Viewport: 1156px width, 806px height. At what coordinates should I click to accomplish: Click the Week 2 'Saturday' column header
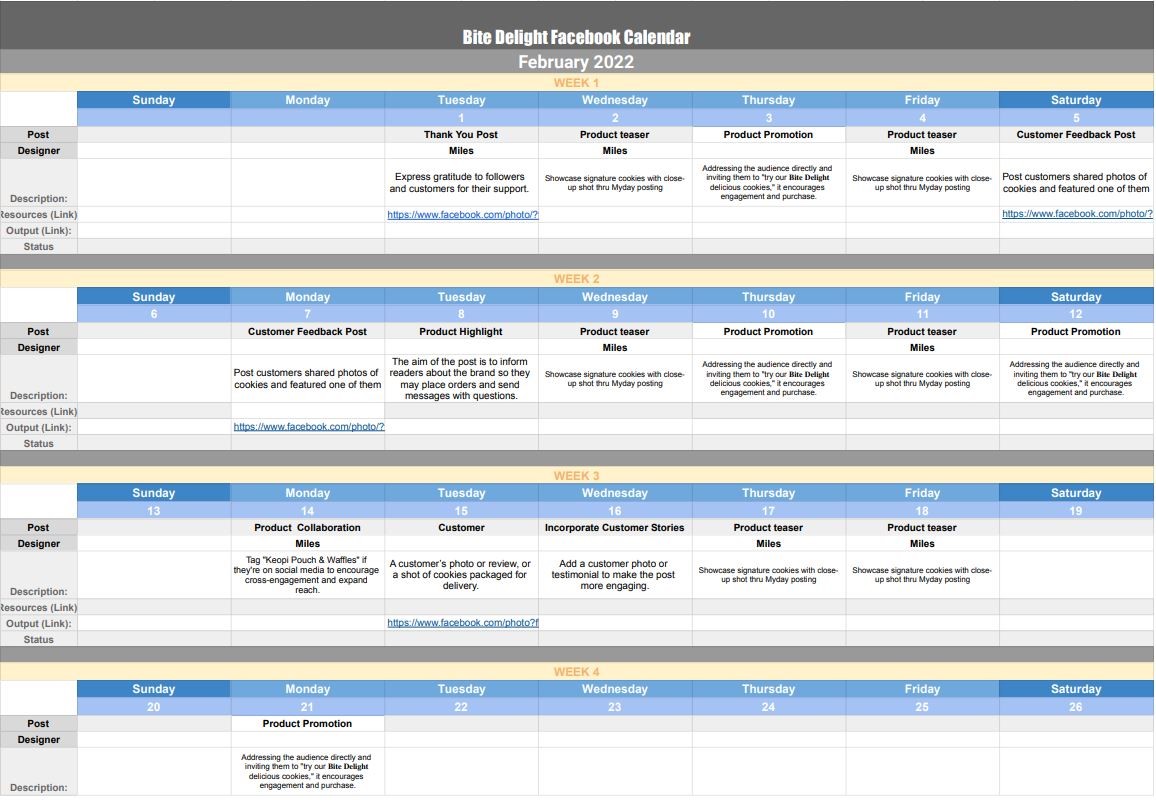(1076, 296)
